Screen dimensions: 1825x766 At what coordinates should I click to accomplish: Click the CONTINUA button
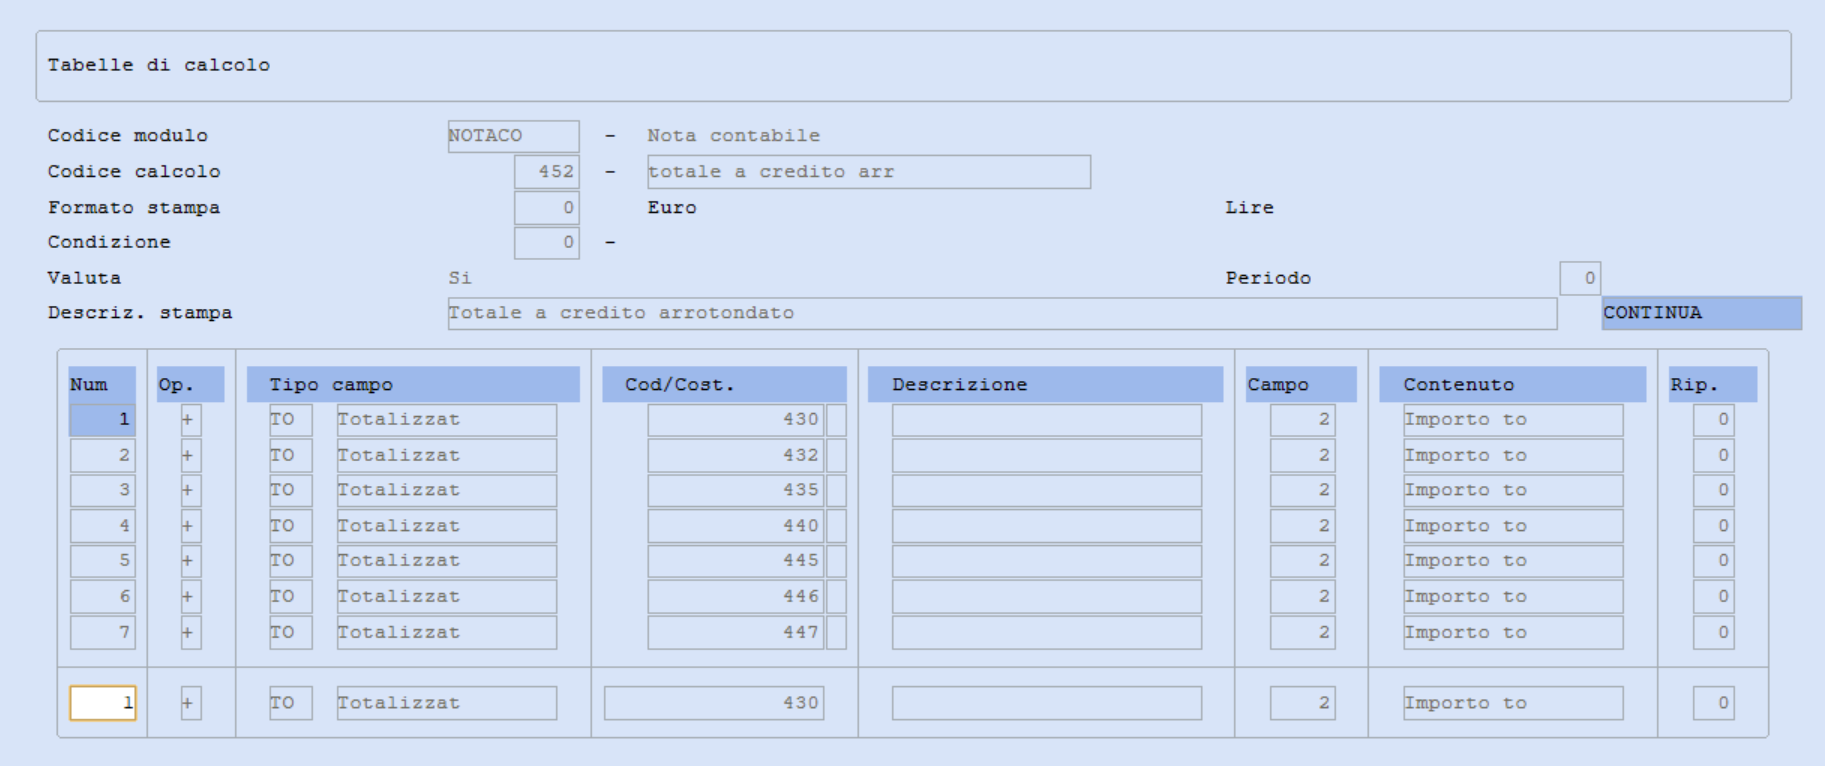tap(1701, 313)
